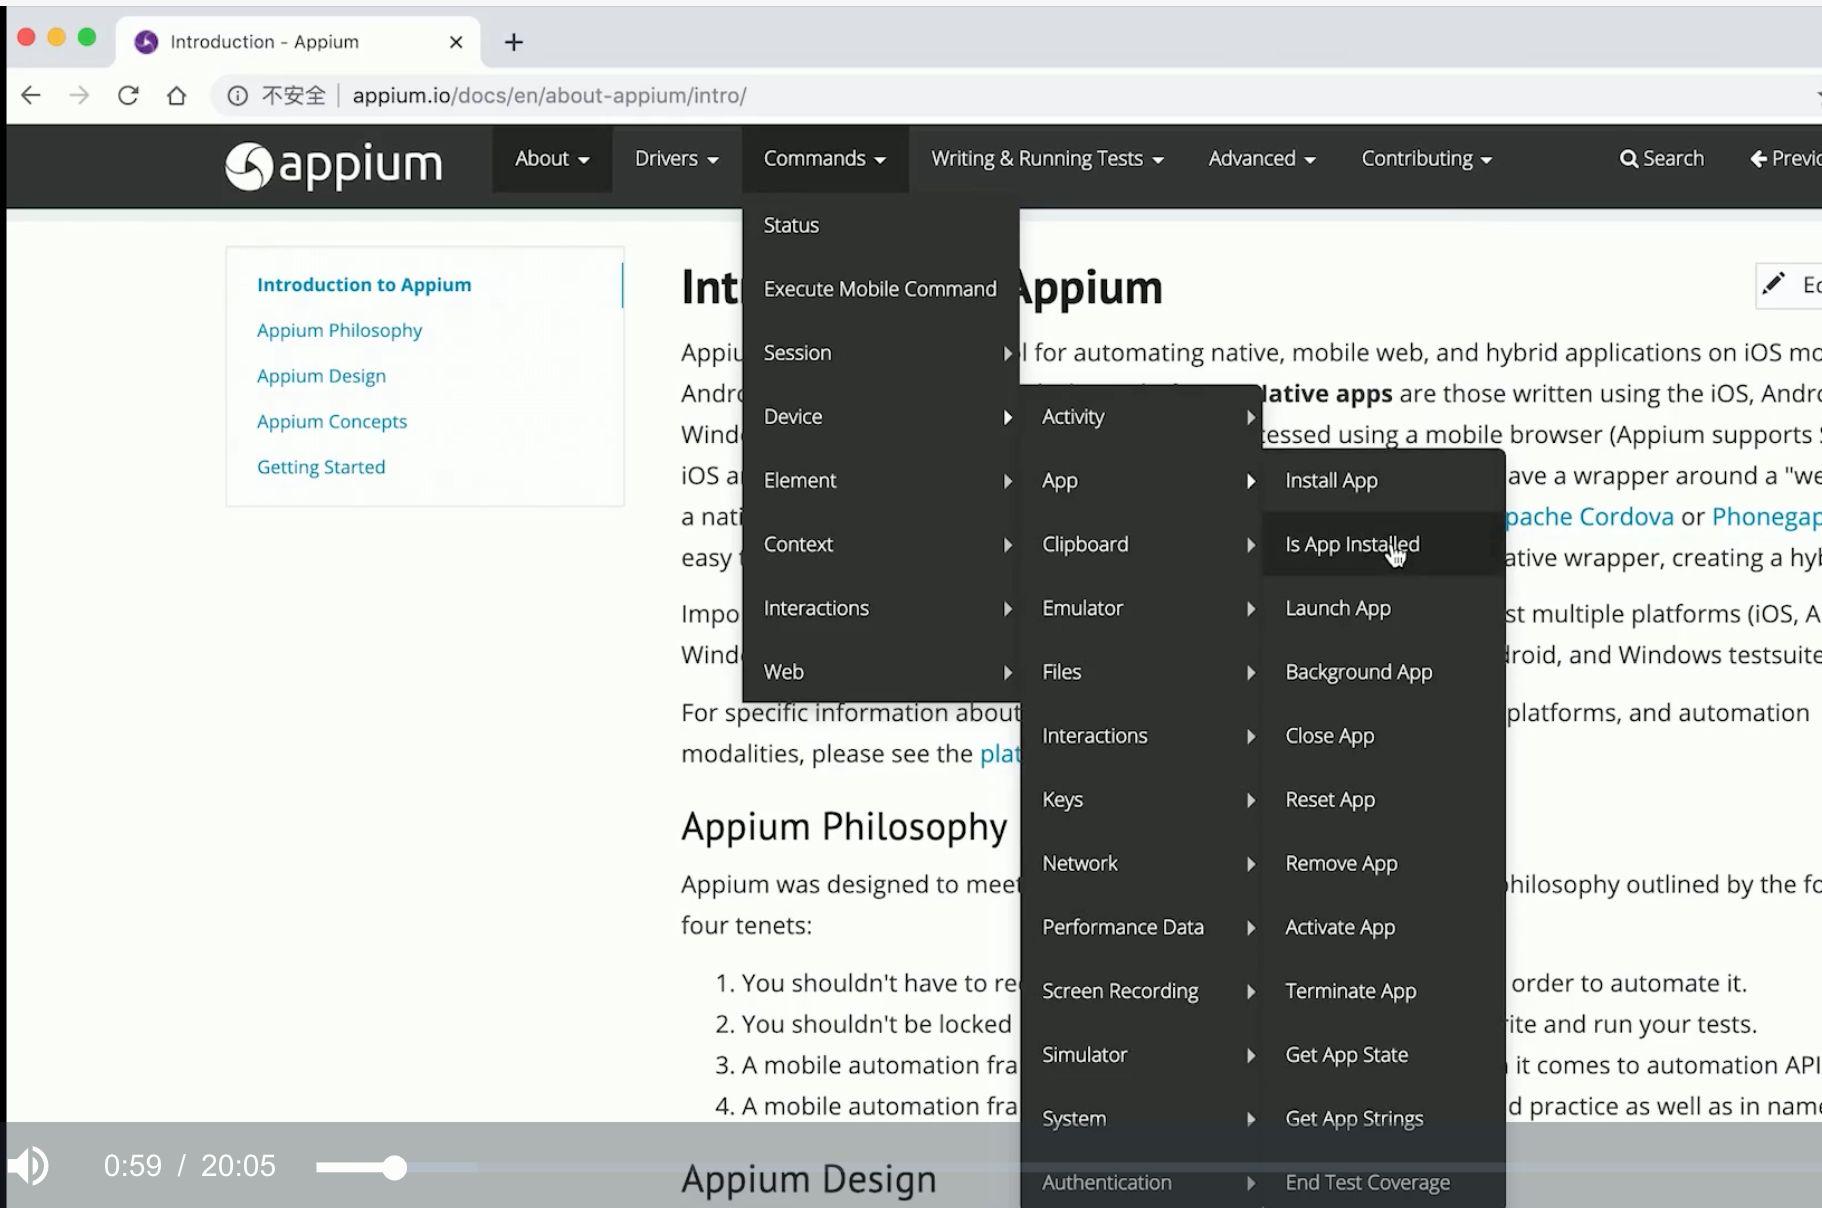This screenshot has height=1208, width=1822.
Task: Open a new tab with the plus icon
Action: click(514, 42)
